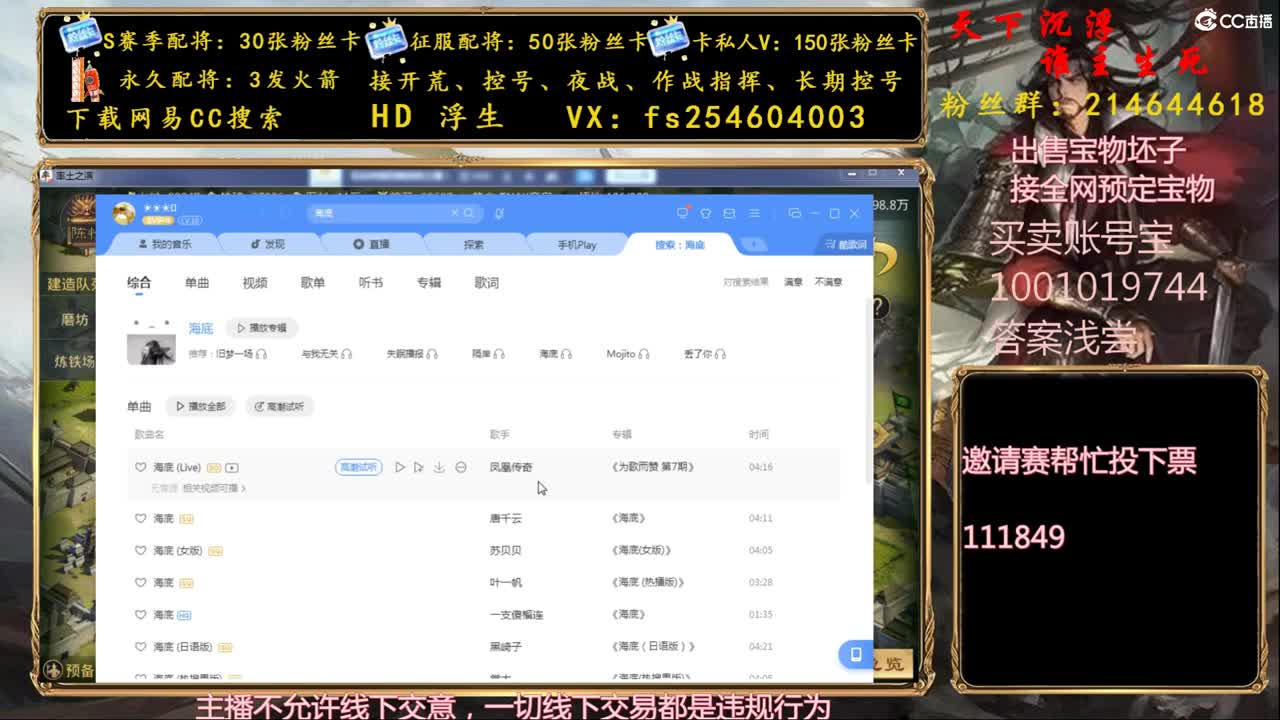
Task: Open album 《为歌而赞 第7期》
Action: [653, 467]
